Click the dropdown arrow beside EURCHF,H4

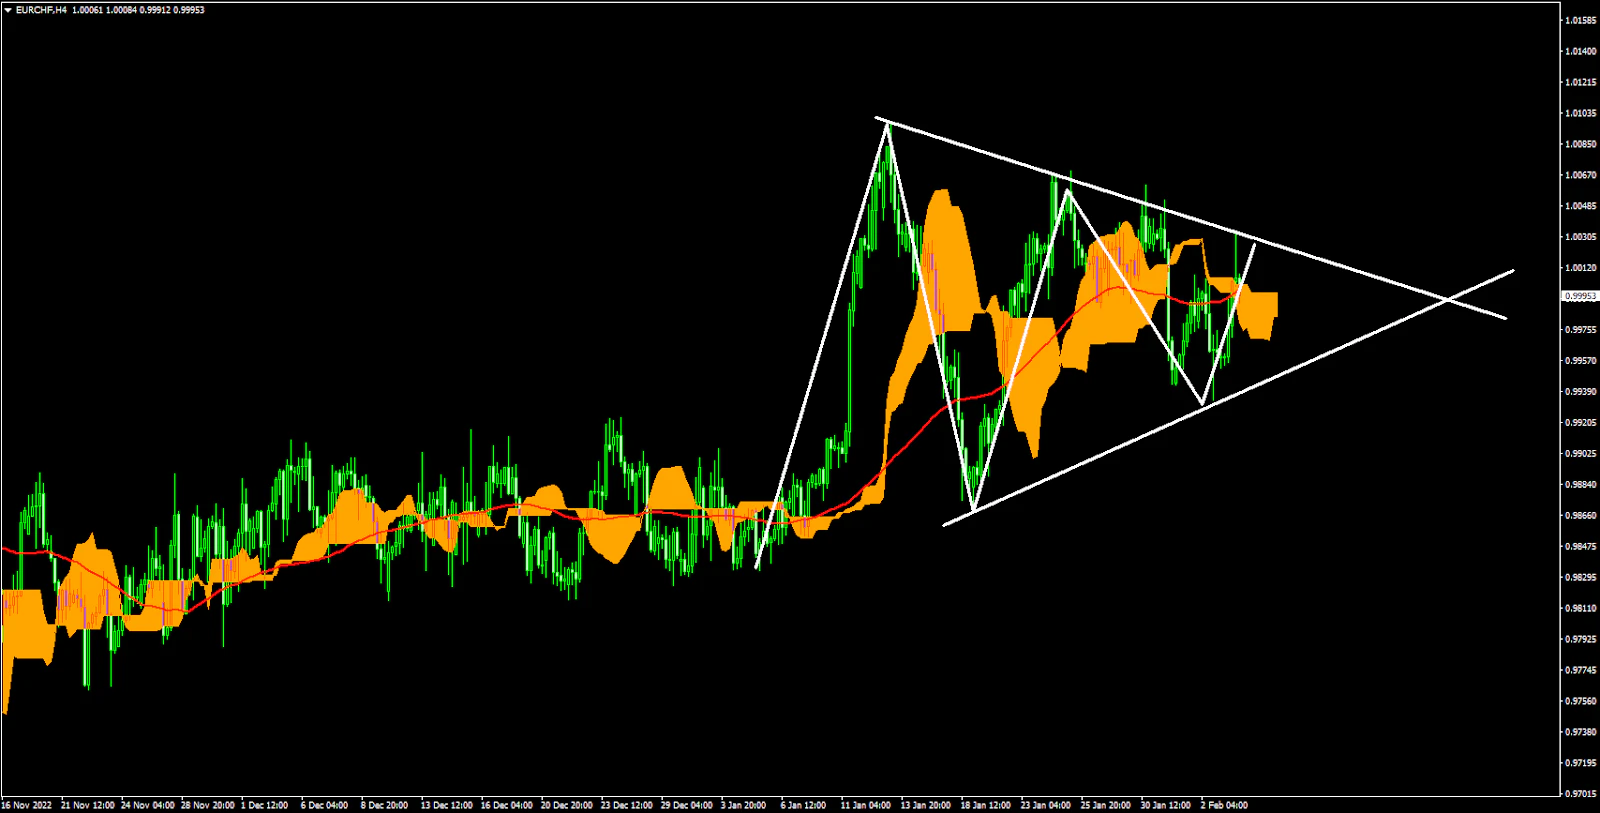tap(8, 10)
